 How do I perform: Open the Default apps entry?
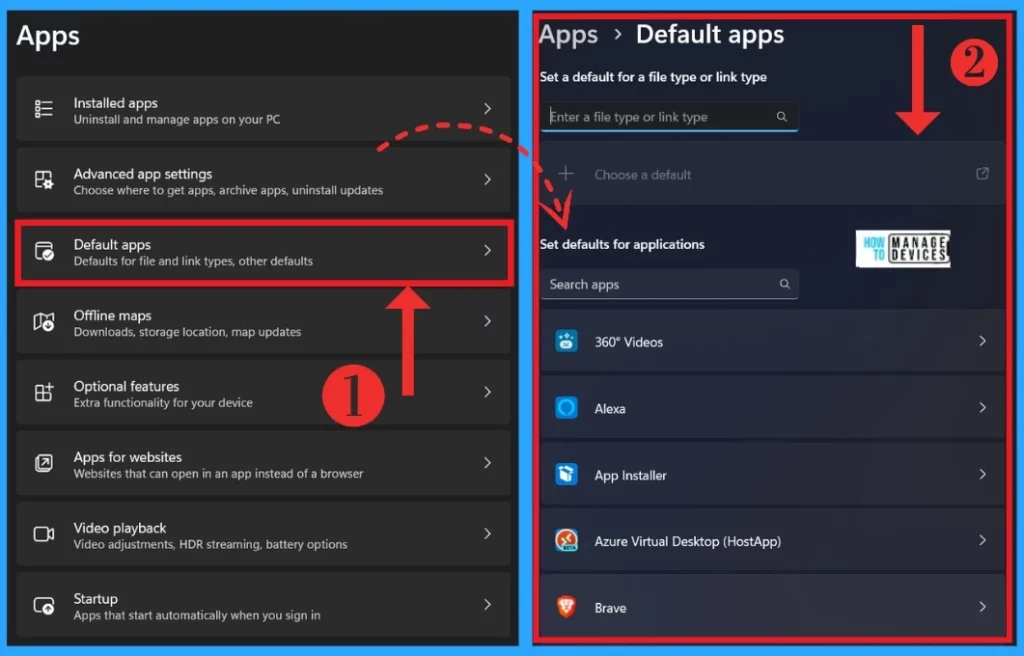tap(263, 252)
